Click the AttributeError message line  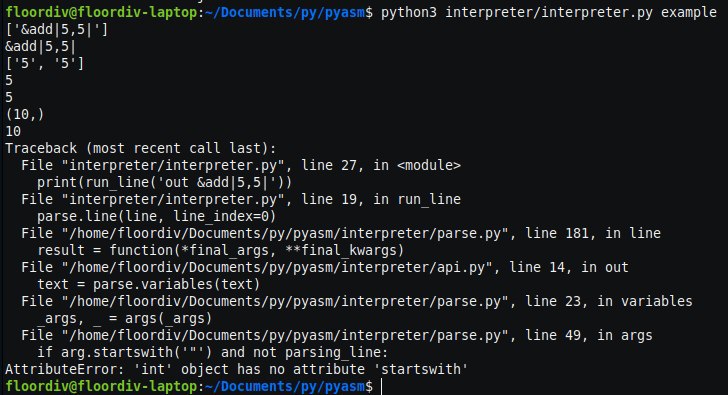(x=236, y=369)
